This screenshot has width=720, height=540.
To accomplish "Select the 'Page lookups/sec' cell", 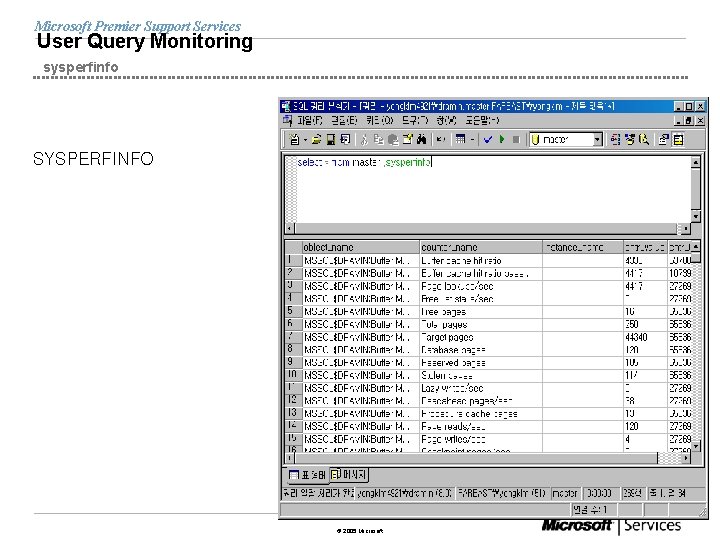I will click(x=481, y=286).
